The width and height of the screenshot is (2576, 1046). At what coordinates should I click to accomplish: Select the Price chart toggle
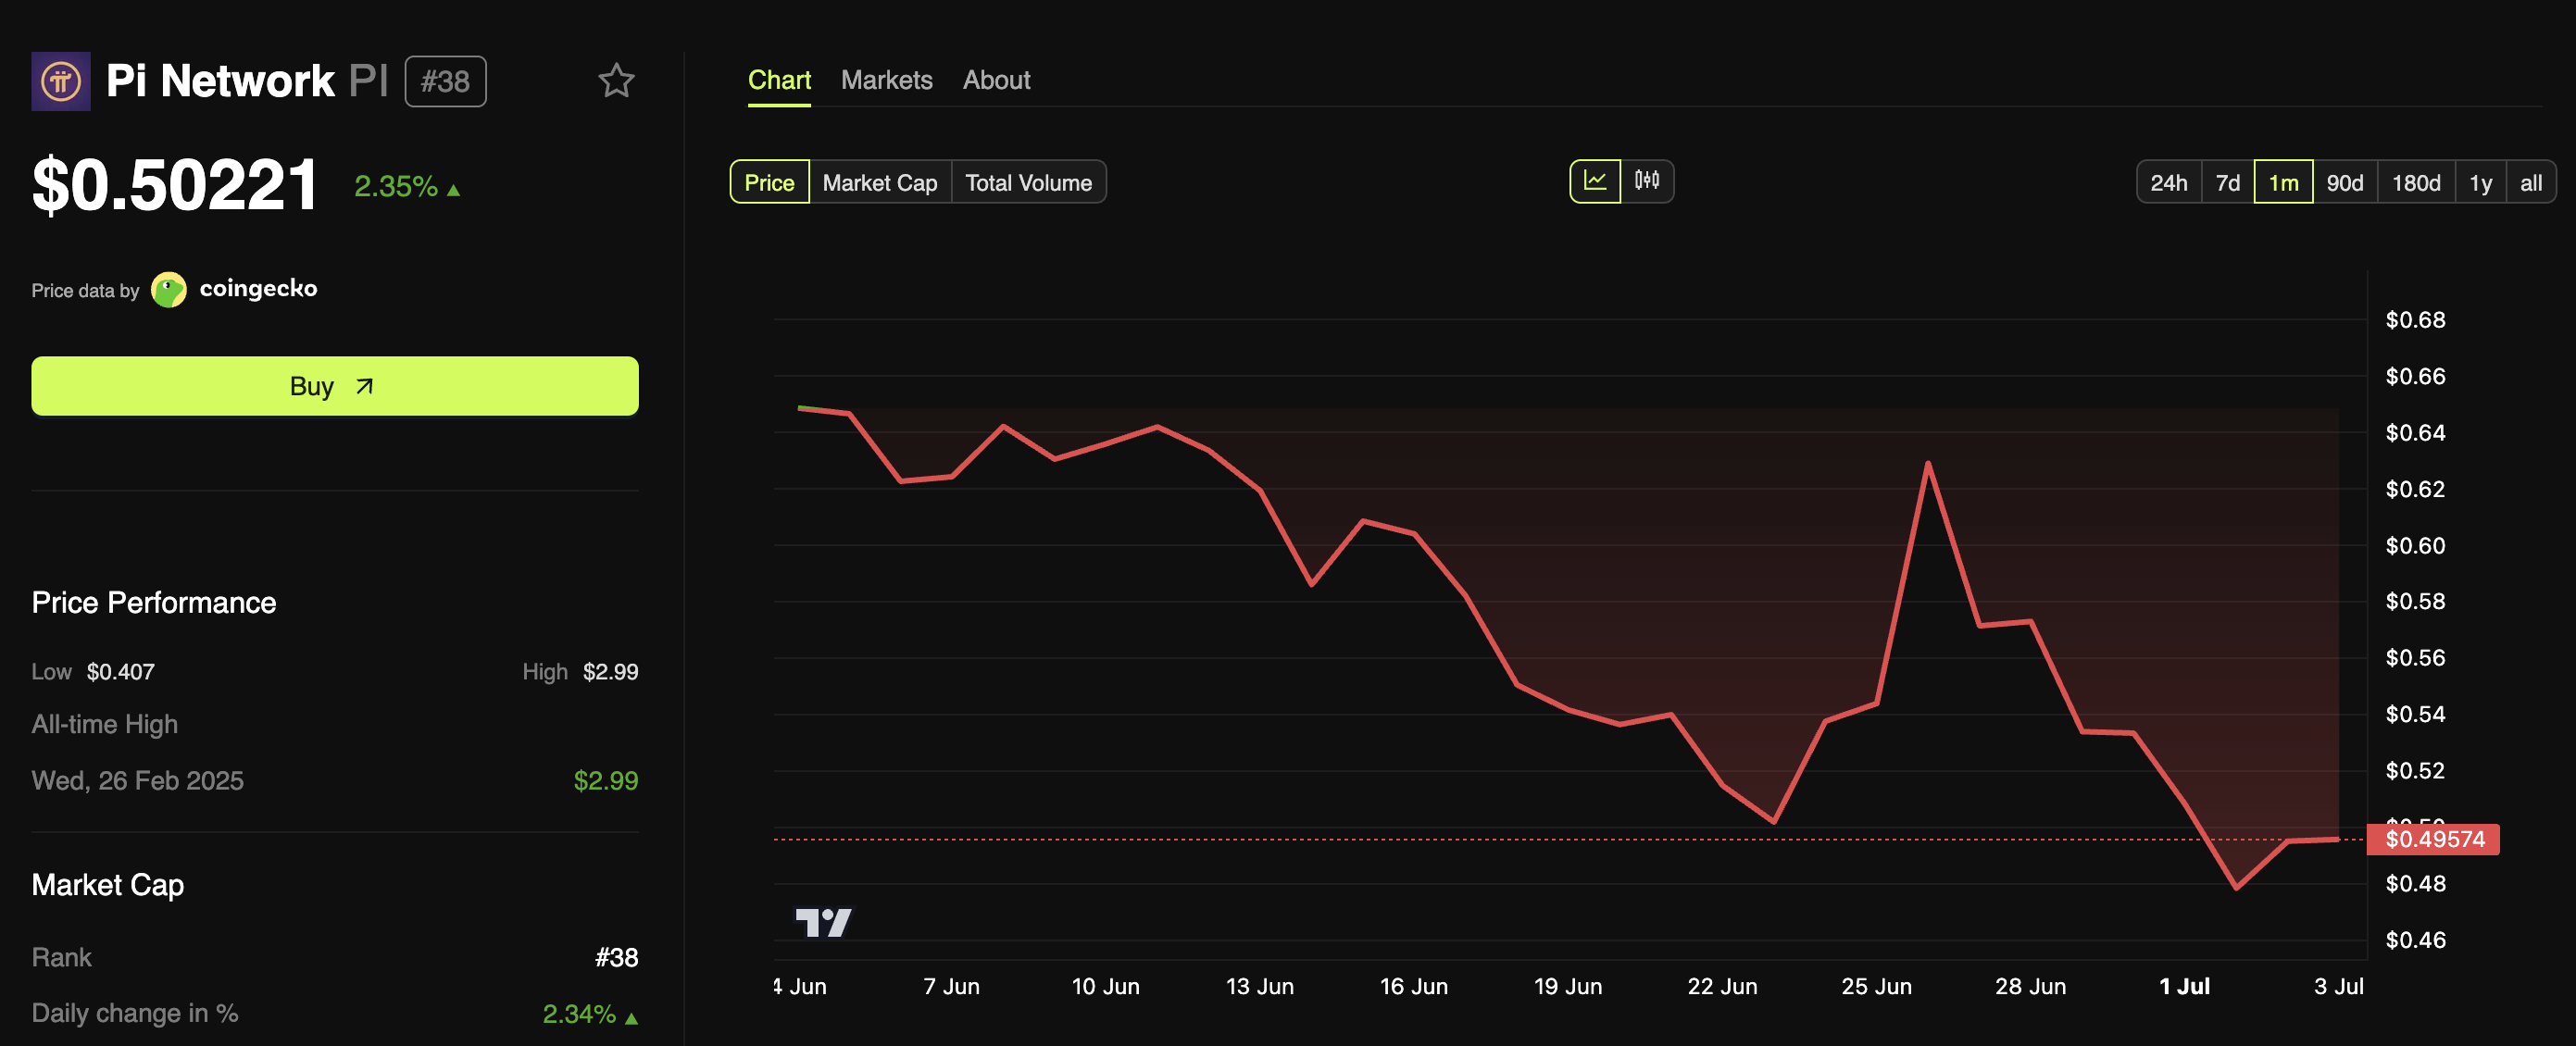(769, 182)
